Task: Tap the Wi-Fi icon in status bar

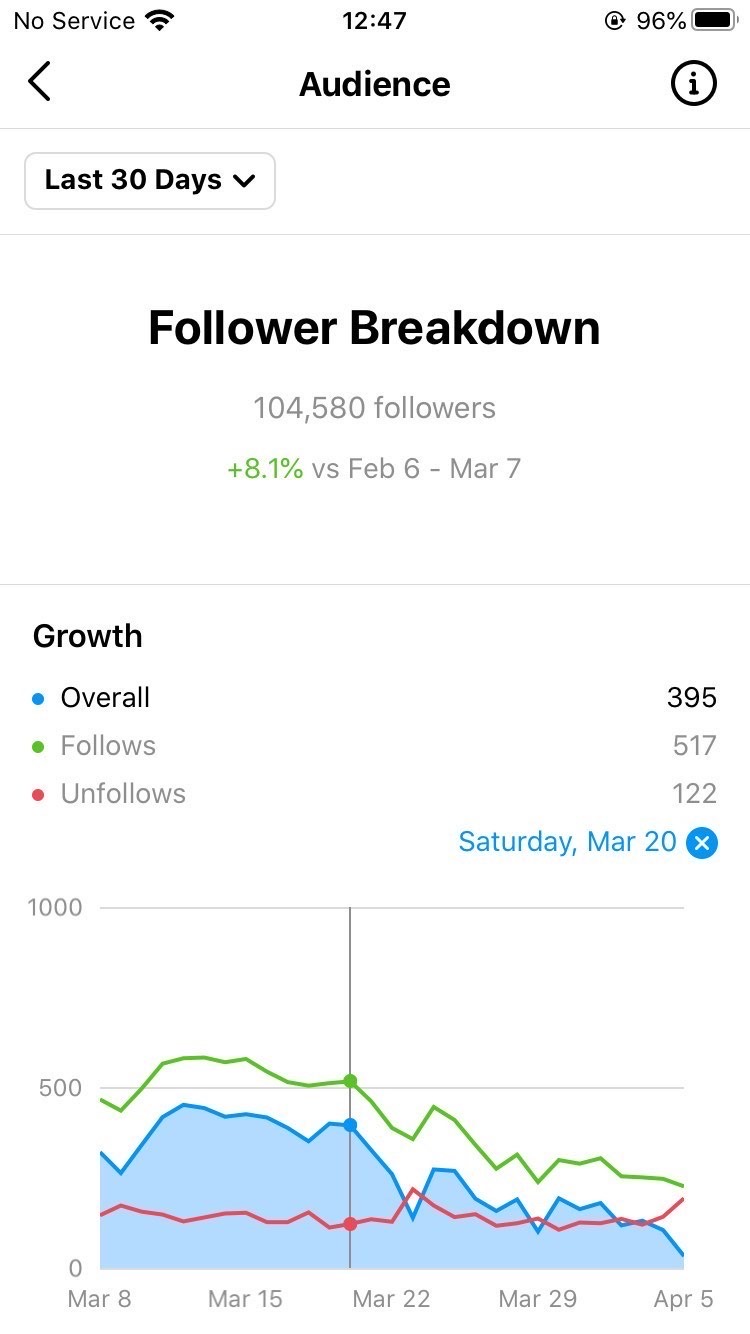Action: point(158,20)
